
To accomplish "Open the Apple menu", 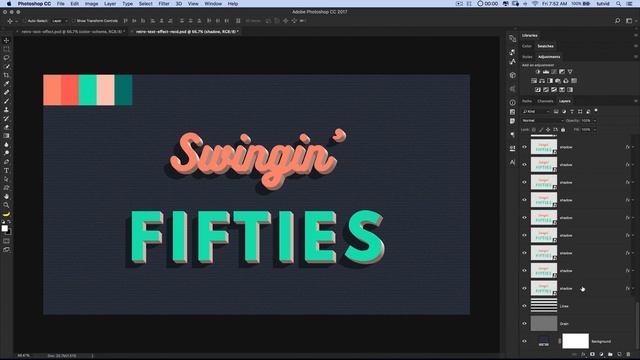I will click(9, 4).
